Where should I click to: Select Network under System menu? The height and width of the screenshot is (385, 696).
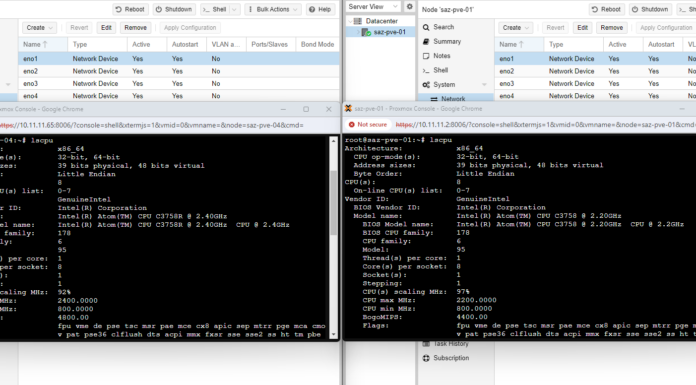coord(453,98)
